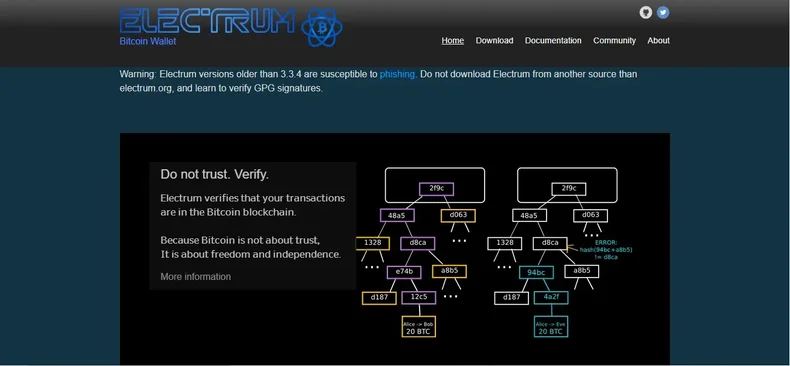The width and height of the screenshot is (790, 366).
Task: Go to the Home menu item
Action: pos(452,41)
